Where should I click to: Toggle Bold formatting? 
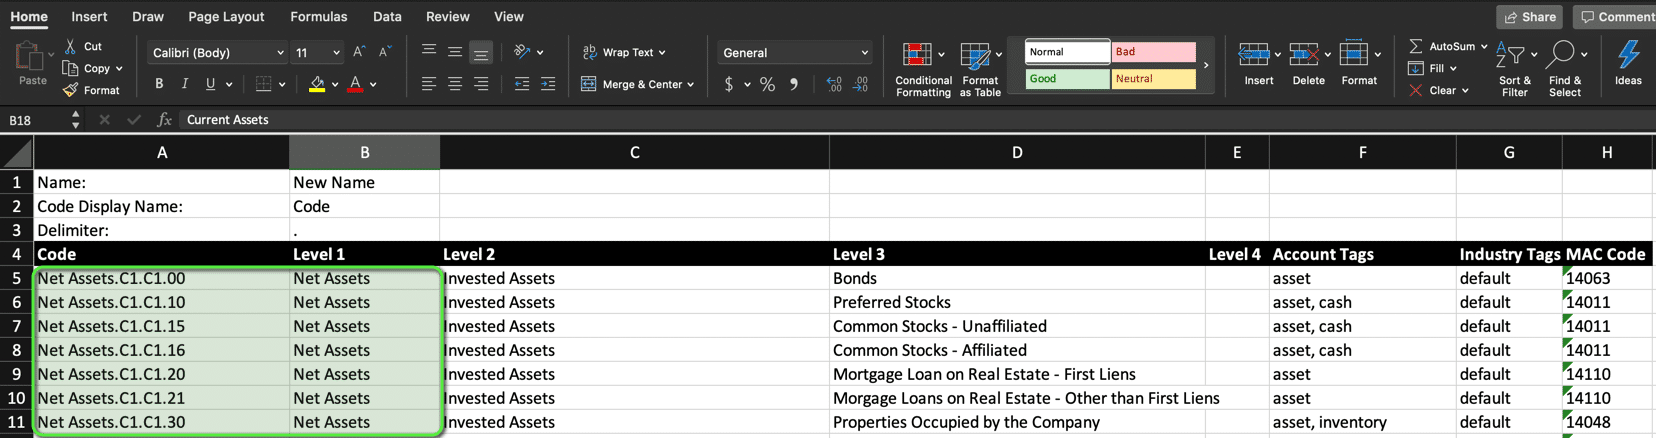click(x=159, y=84)
